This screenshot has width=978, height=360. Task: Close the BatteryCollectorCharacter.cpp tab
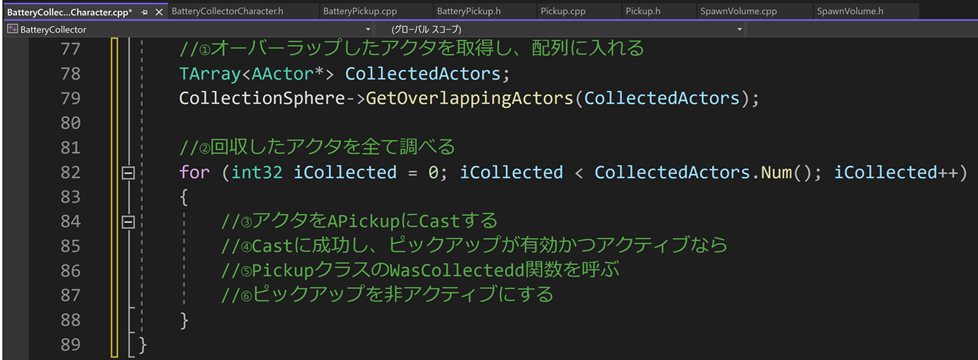tap(158, 12)
